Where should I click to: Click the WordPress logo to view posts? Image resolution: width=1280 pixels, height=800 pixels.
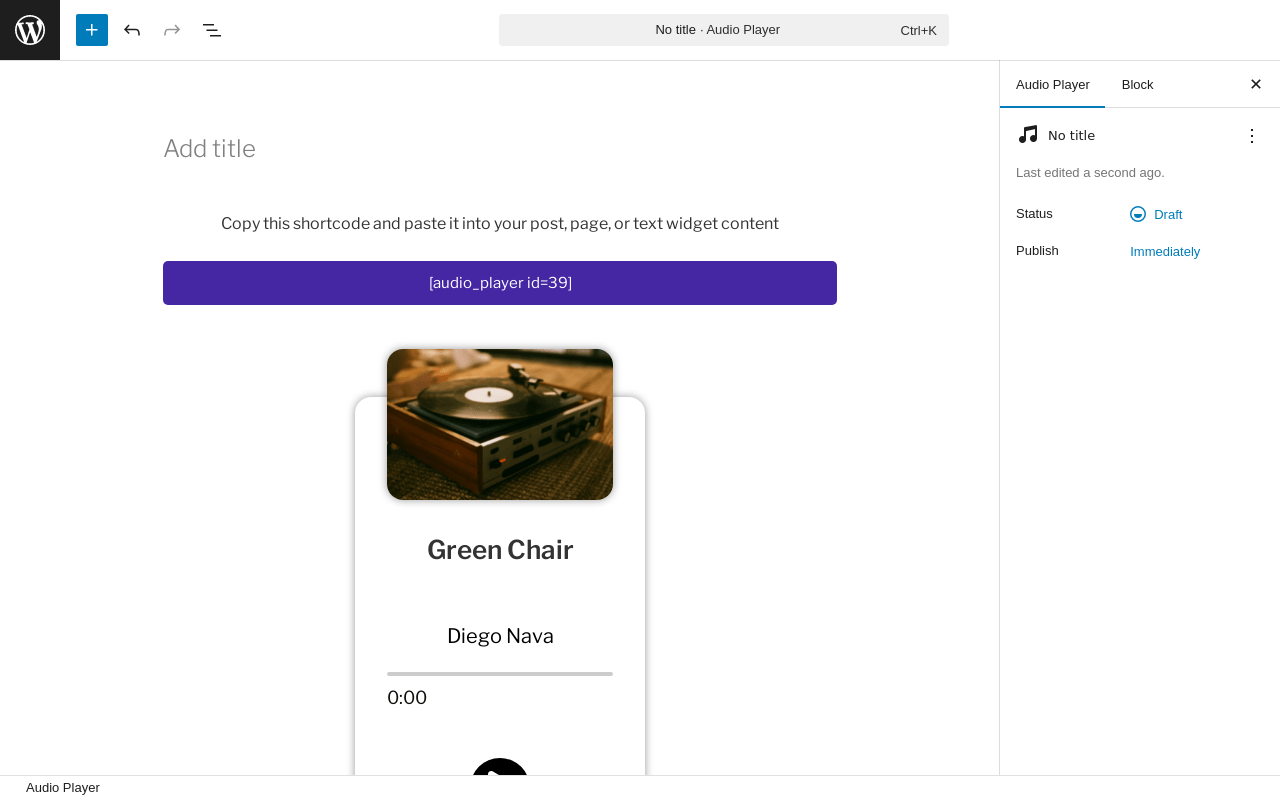(x=30, y=30)
